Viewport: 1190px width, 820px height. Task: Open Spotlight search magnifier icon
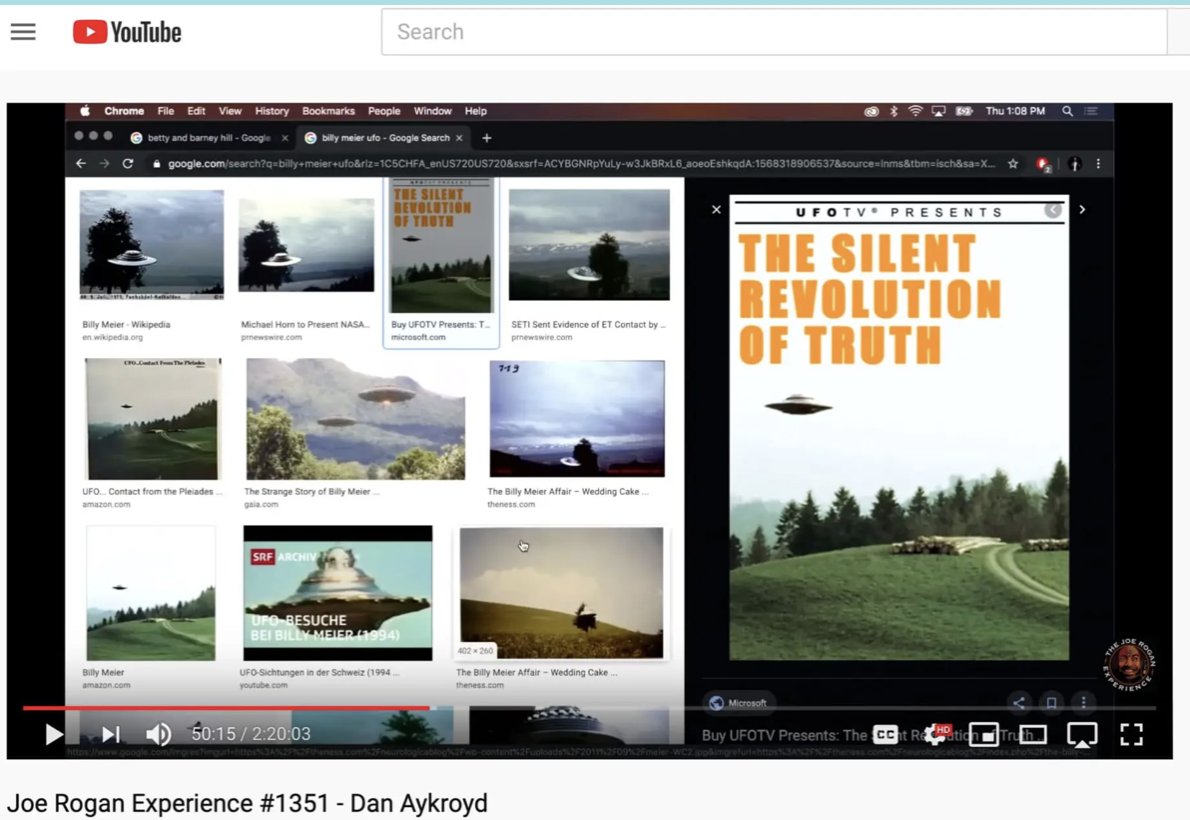click(1067, 111)
